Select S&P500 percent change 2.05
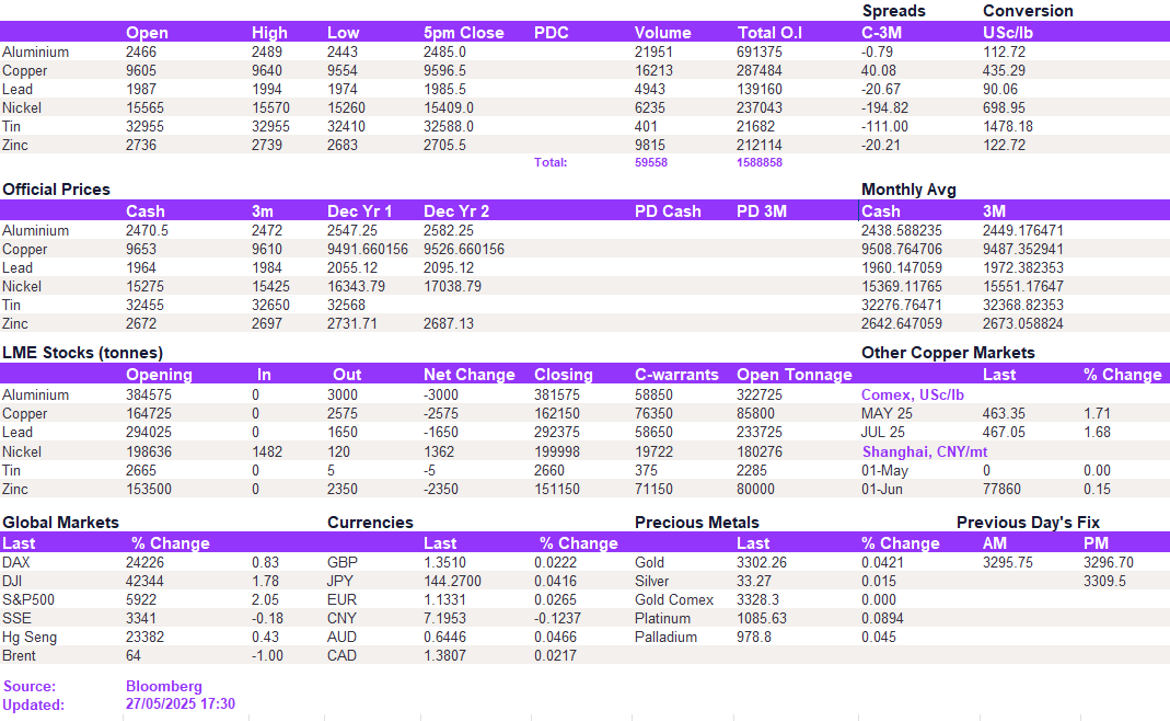Viewport: 1170px width, 721px height. tap(265, 600)
